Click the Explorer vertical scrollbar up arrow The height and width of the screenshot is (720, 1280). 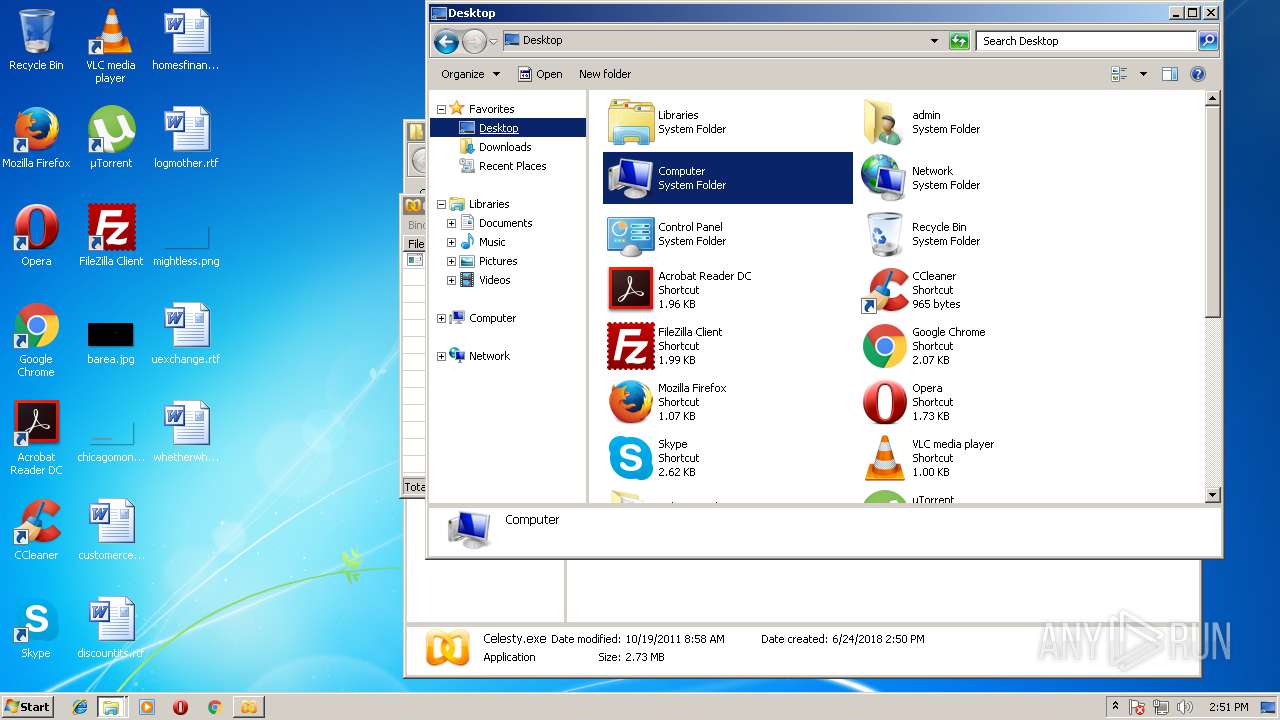pyautogui.click(x=1213, y=99)
